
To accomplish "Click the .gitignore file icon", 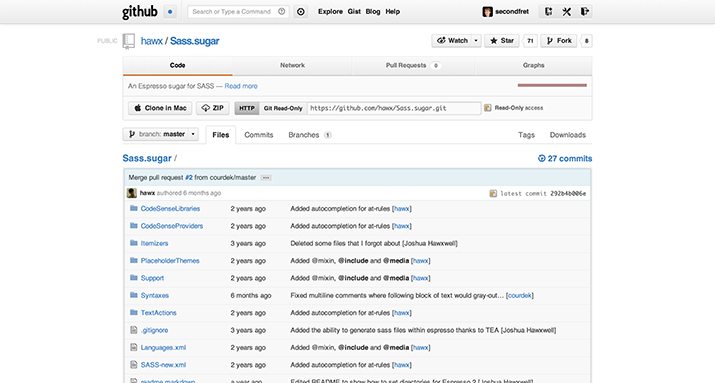I will pos(134,330).
